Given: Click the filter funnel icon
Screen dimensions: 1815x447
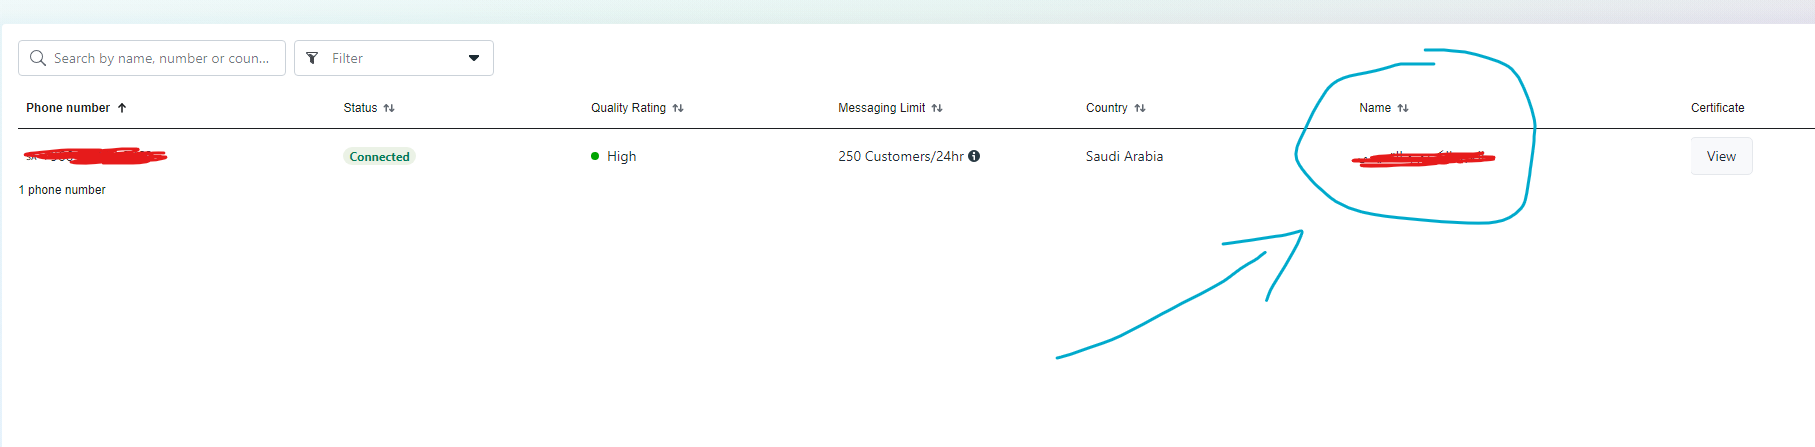Looking at the screenshot, I should (x=312, y=58).
